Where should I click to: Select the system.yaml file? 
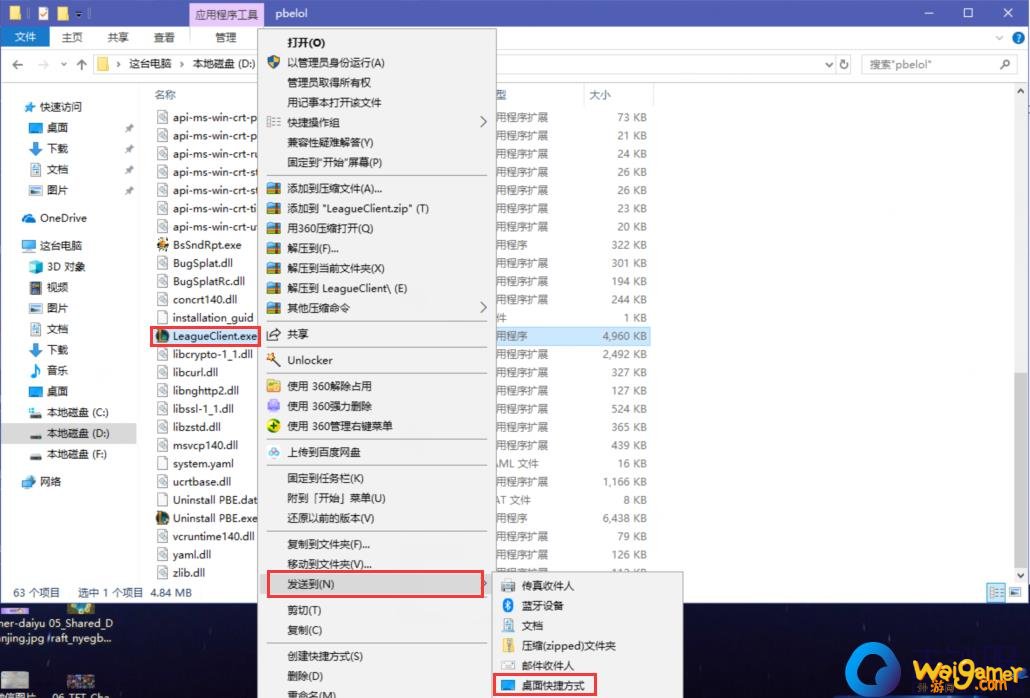tap(203, 464)
